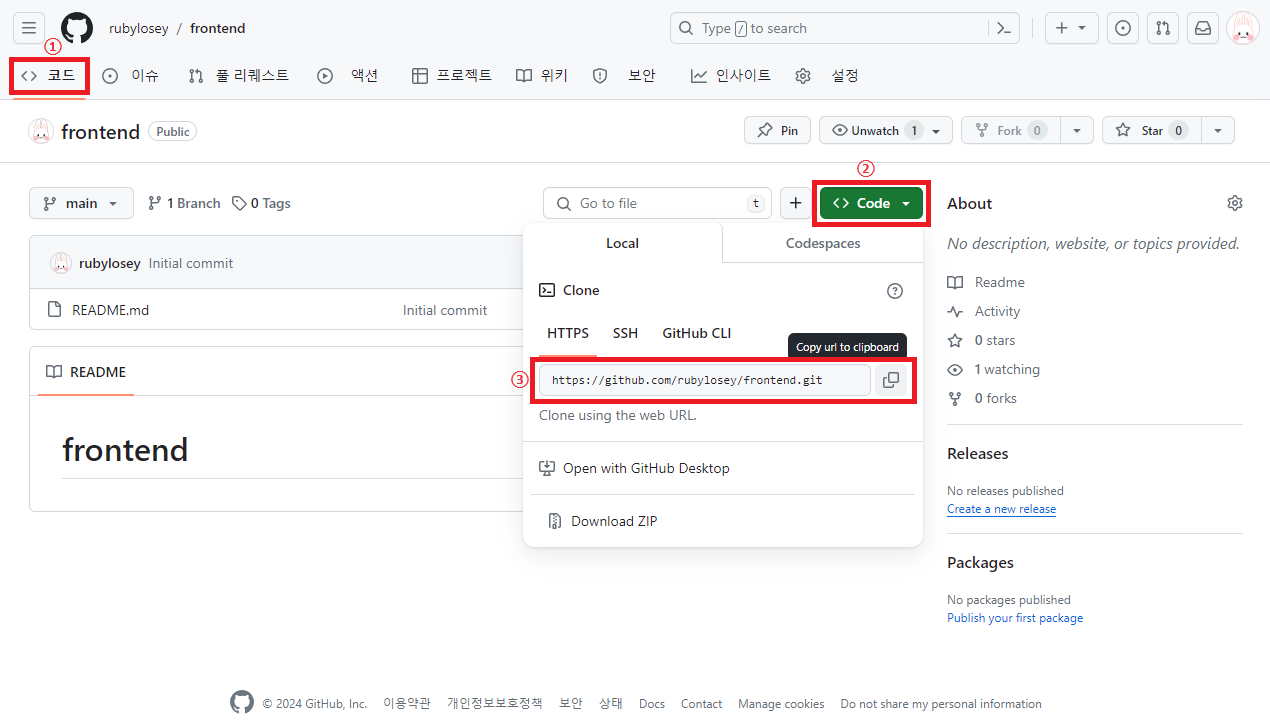Open the Readme link in About
The height and width of the screenshot is (720, 1270).
(x=986, y=282)
